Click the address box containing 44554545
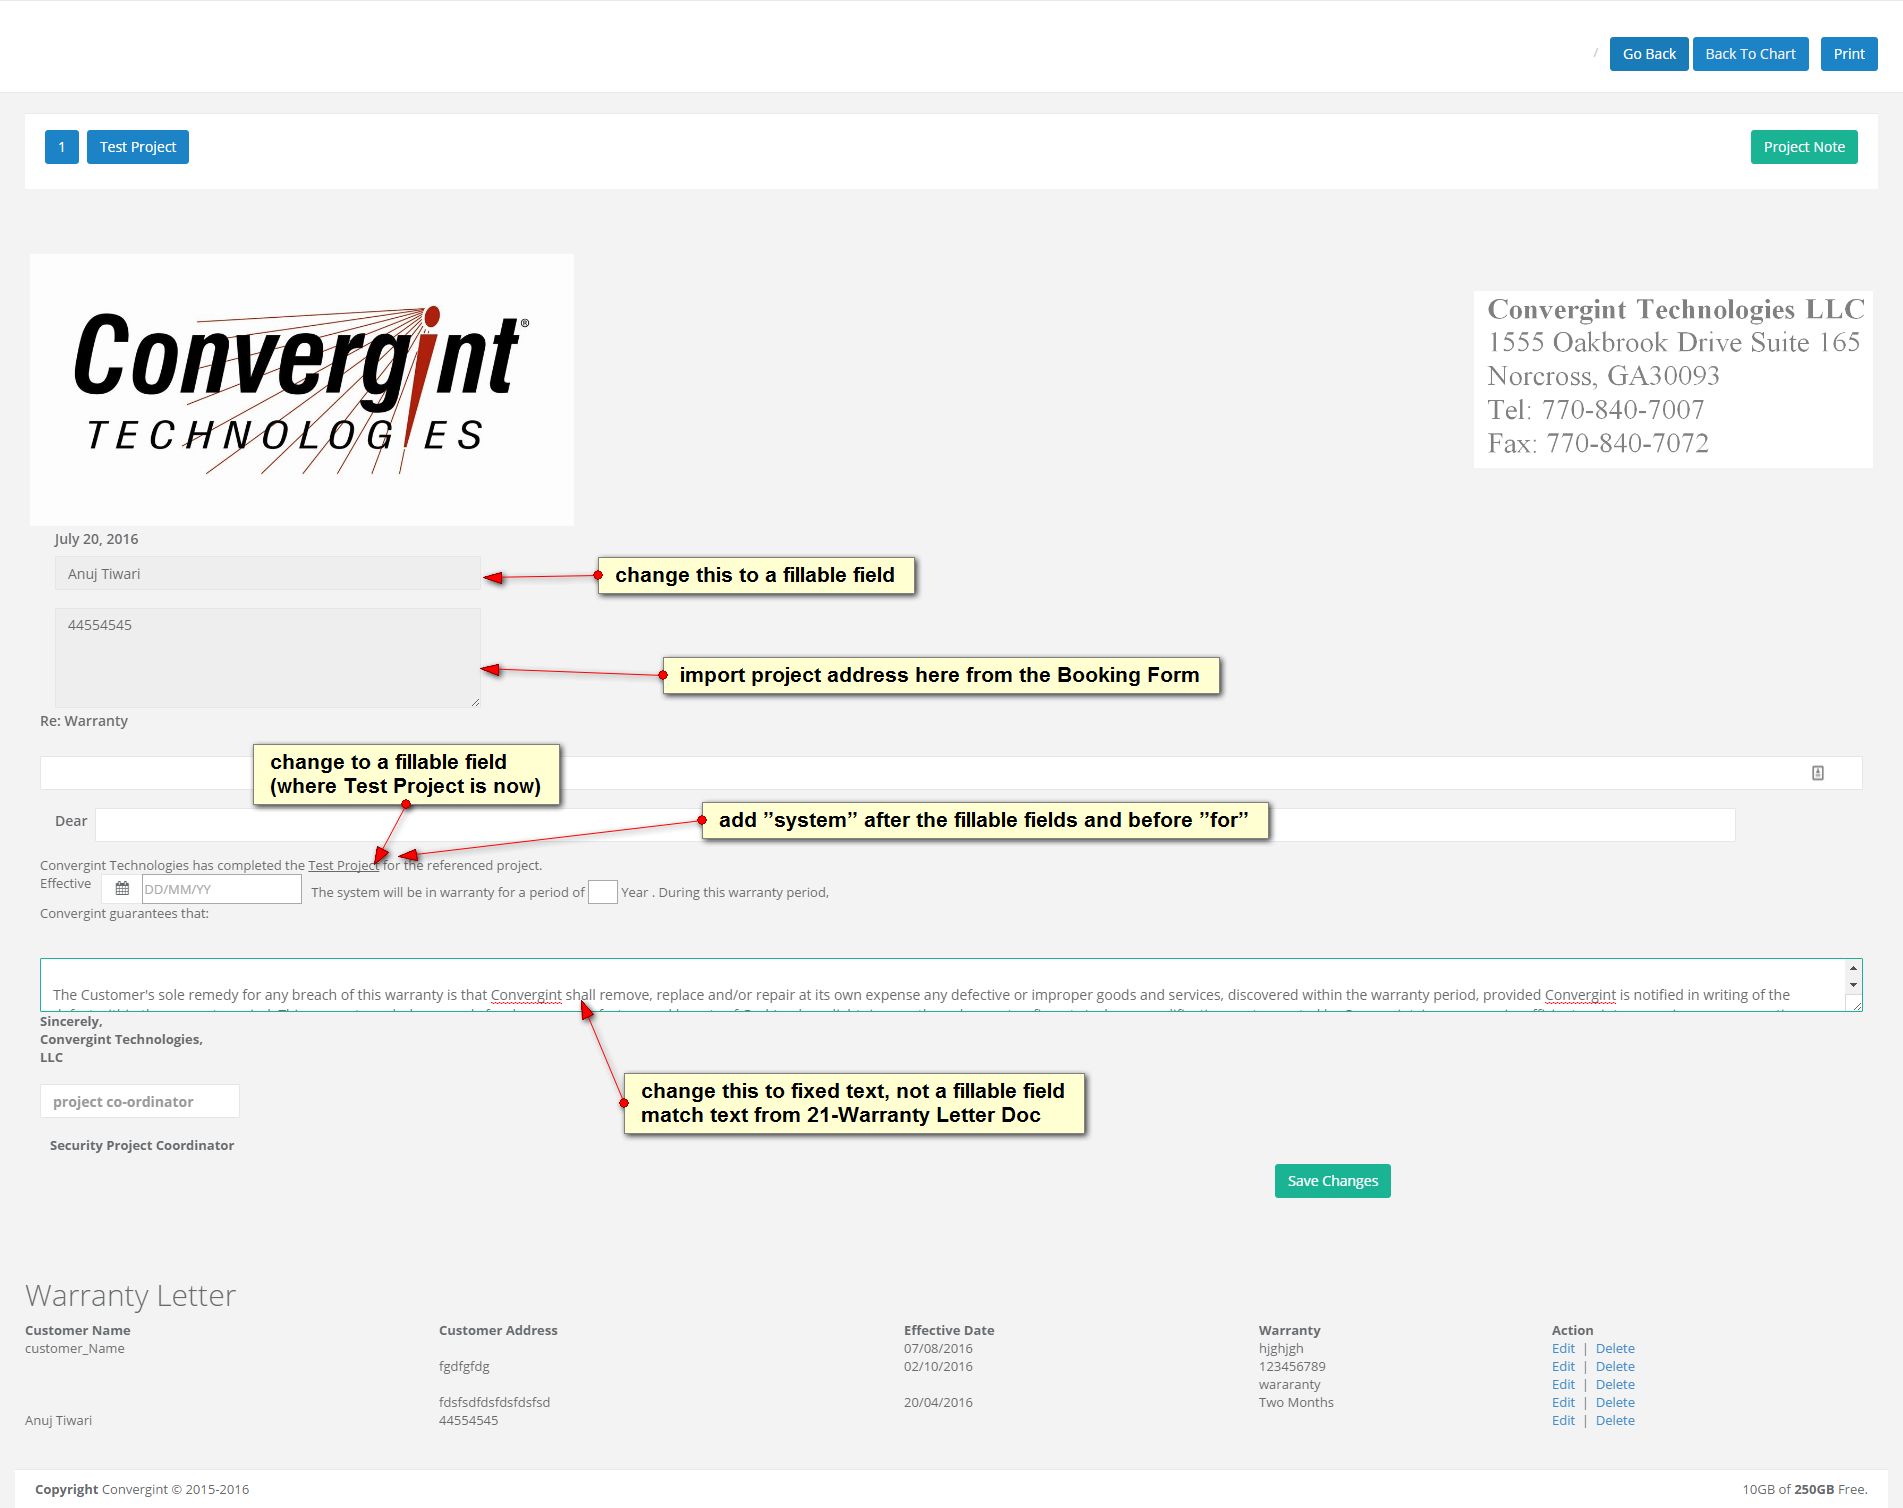Image resolution: width=1903 pixels, height=1508 pixels. point(268,658)
